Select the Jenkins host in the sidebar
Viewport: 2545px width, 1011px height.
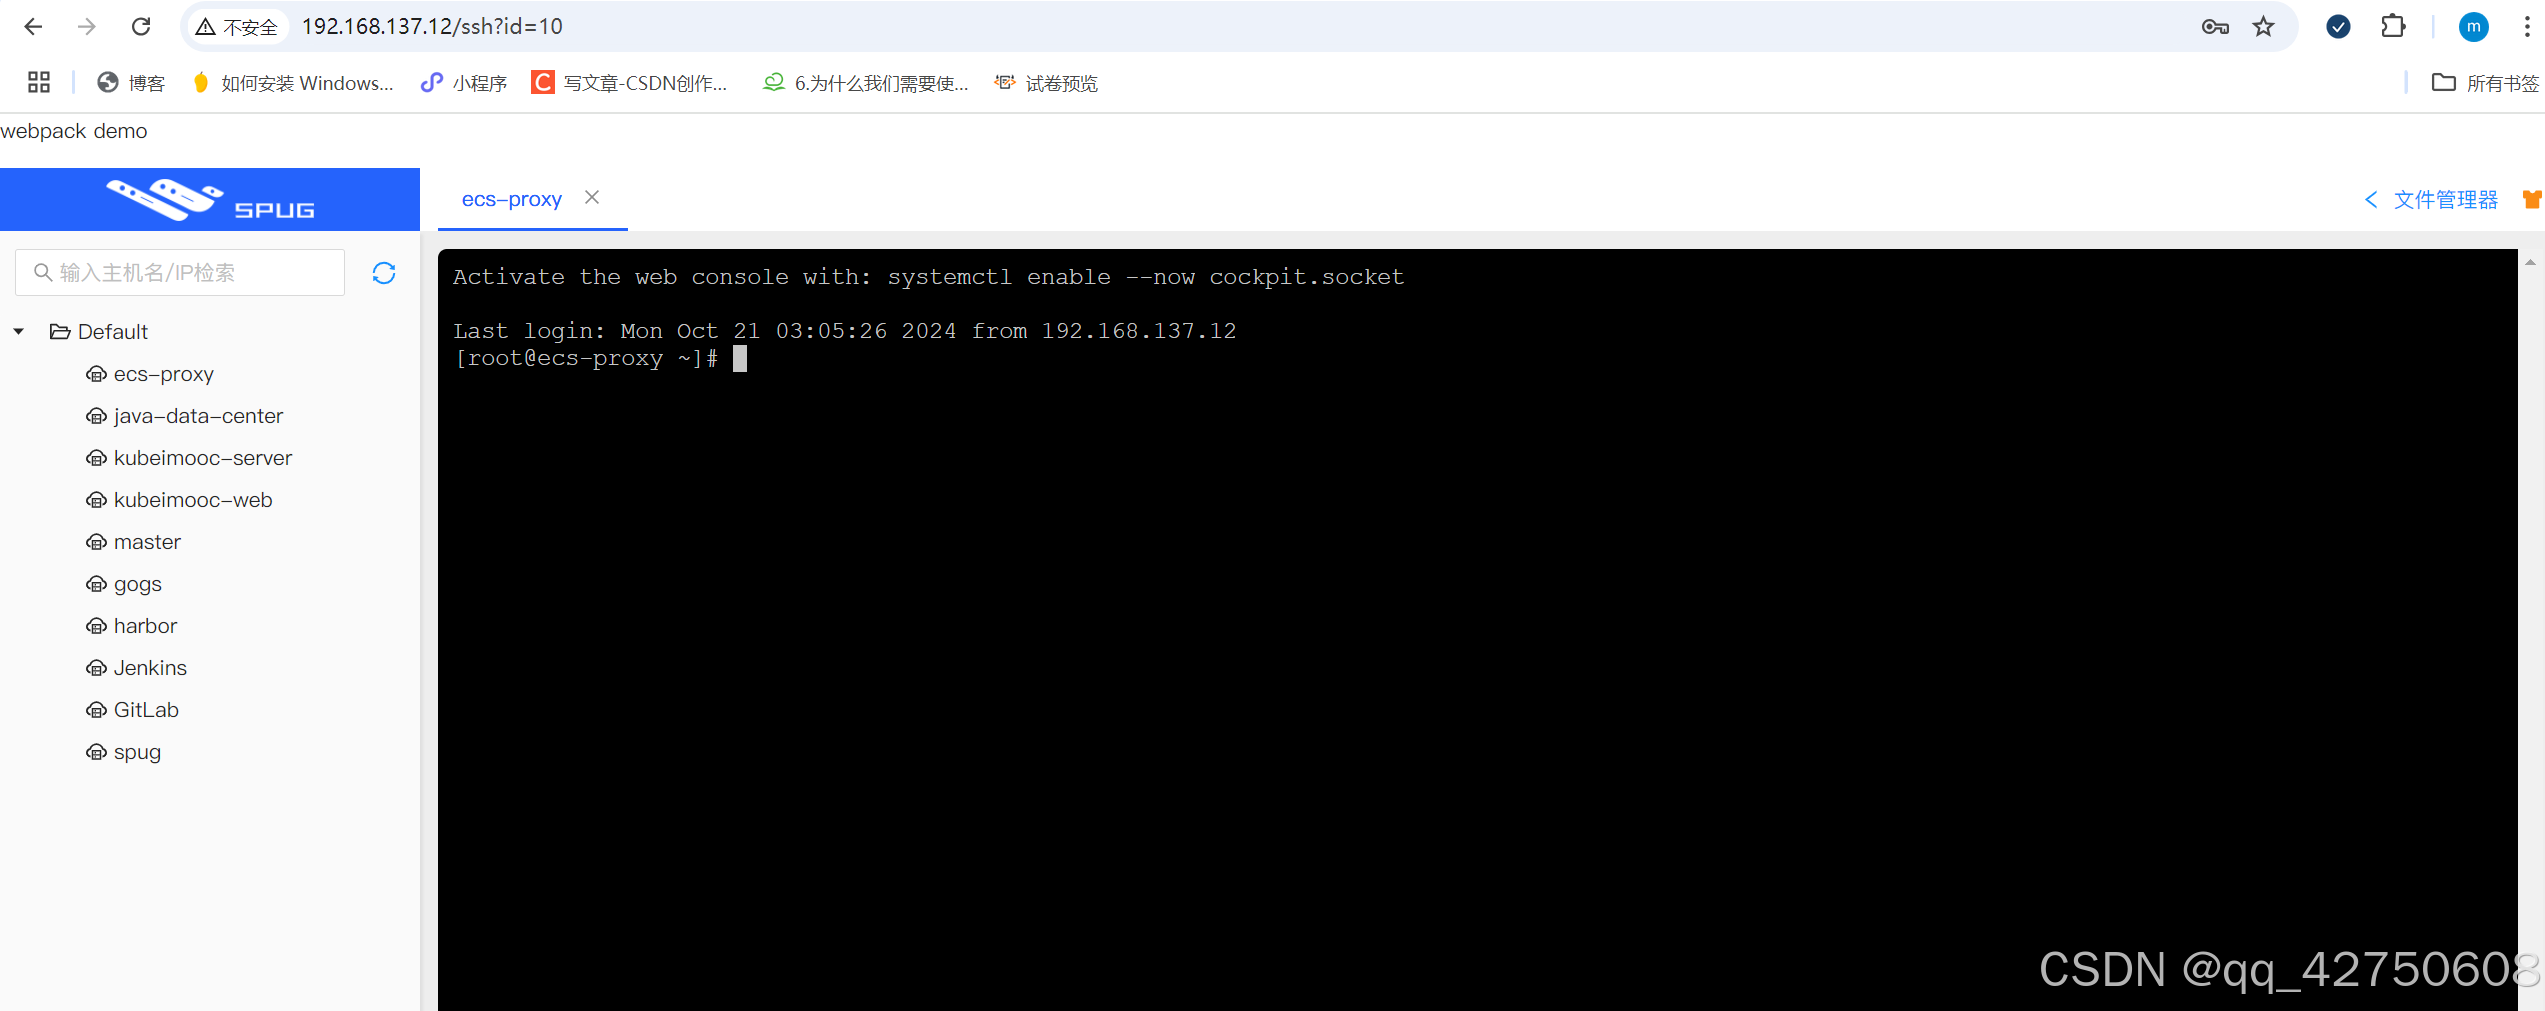pyautogui.click(x=150, y=667)
